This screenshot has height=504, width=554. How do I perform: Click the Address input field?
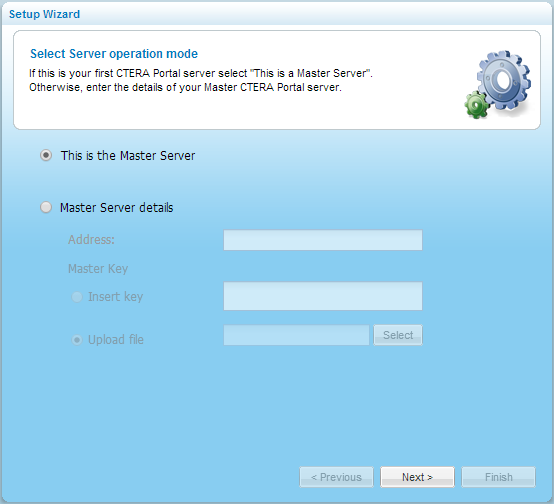pos(323,240)
